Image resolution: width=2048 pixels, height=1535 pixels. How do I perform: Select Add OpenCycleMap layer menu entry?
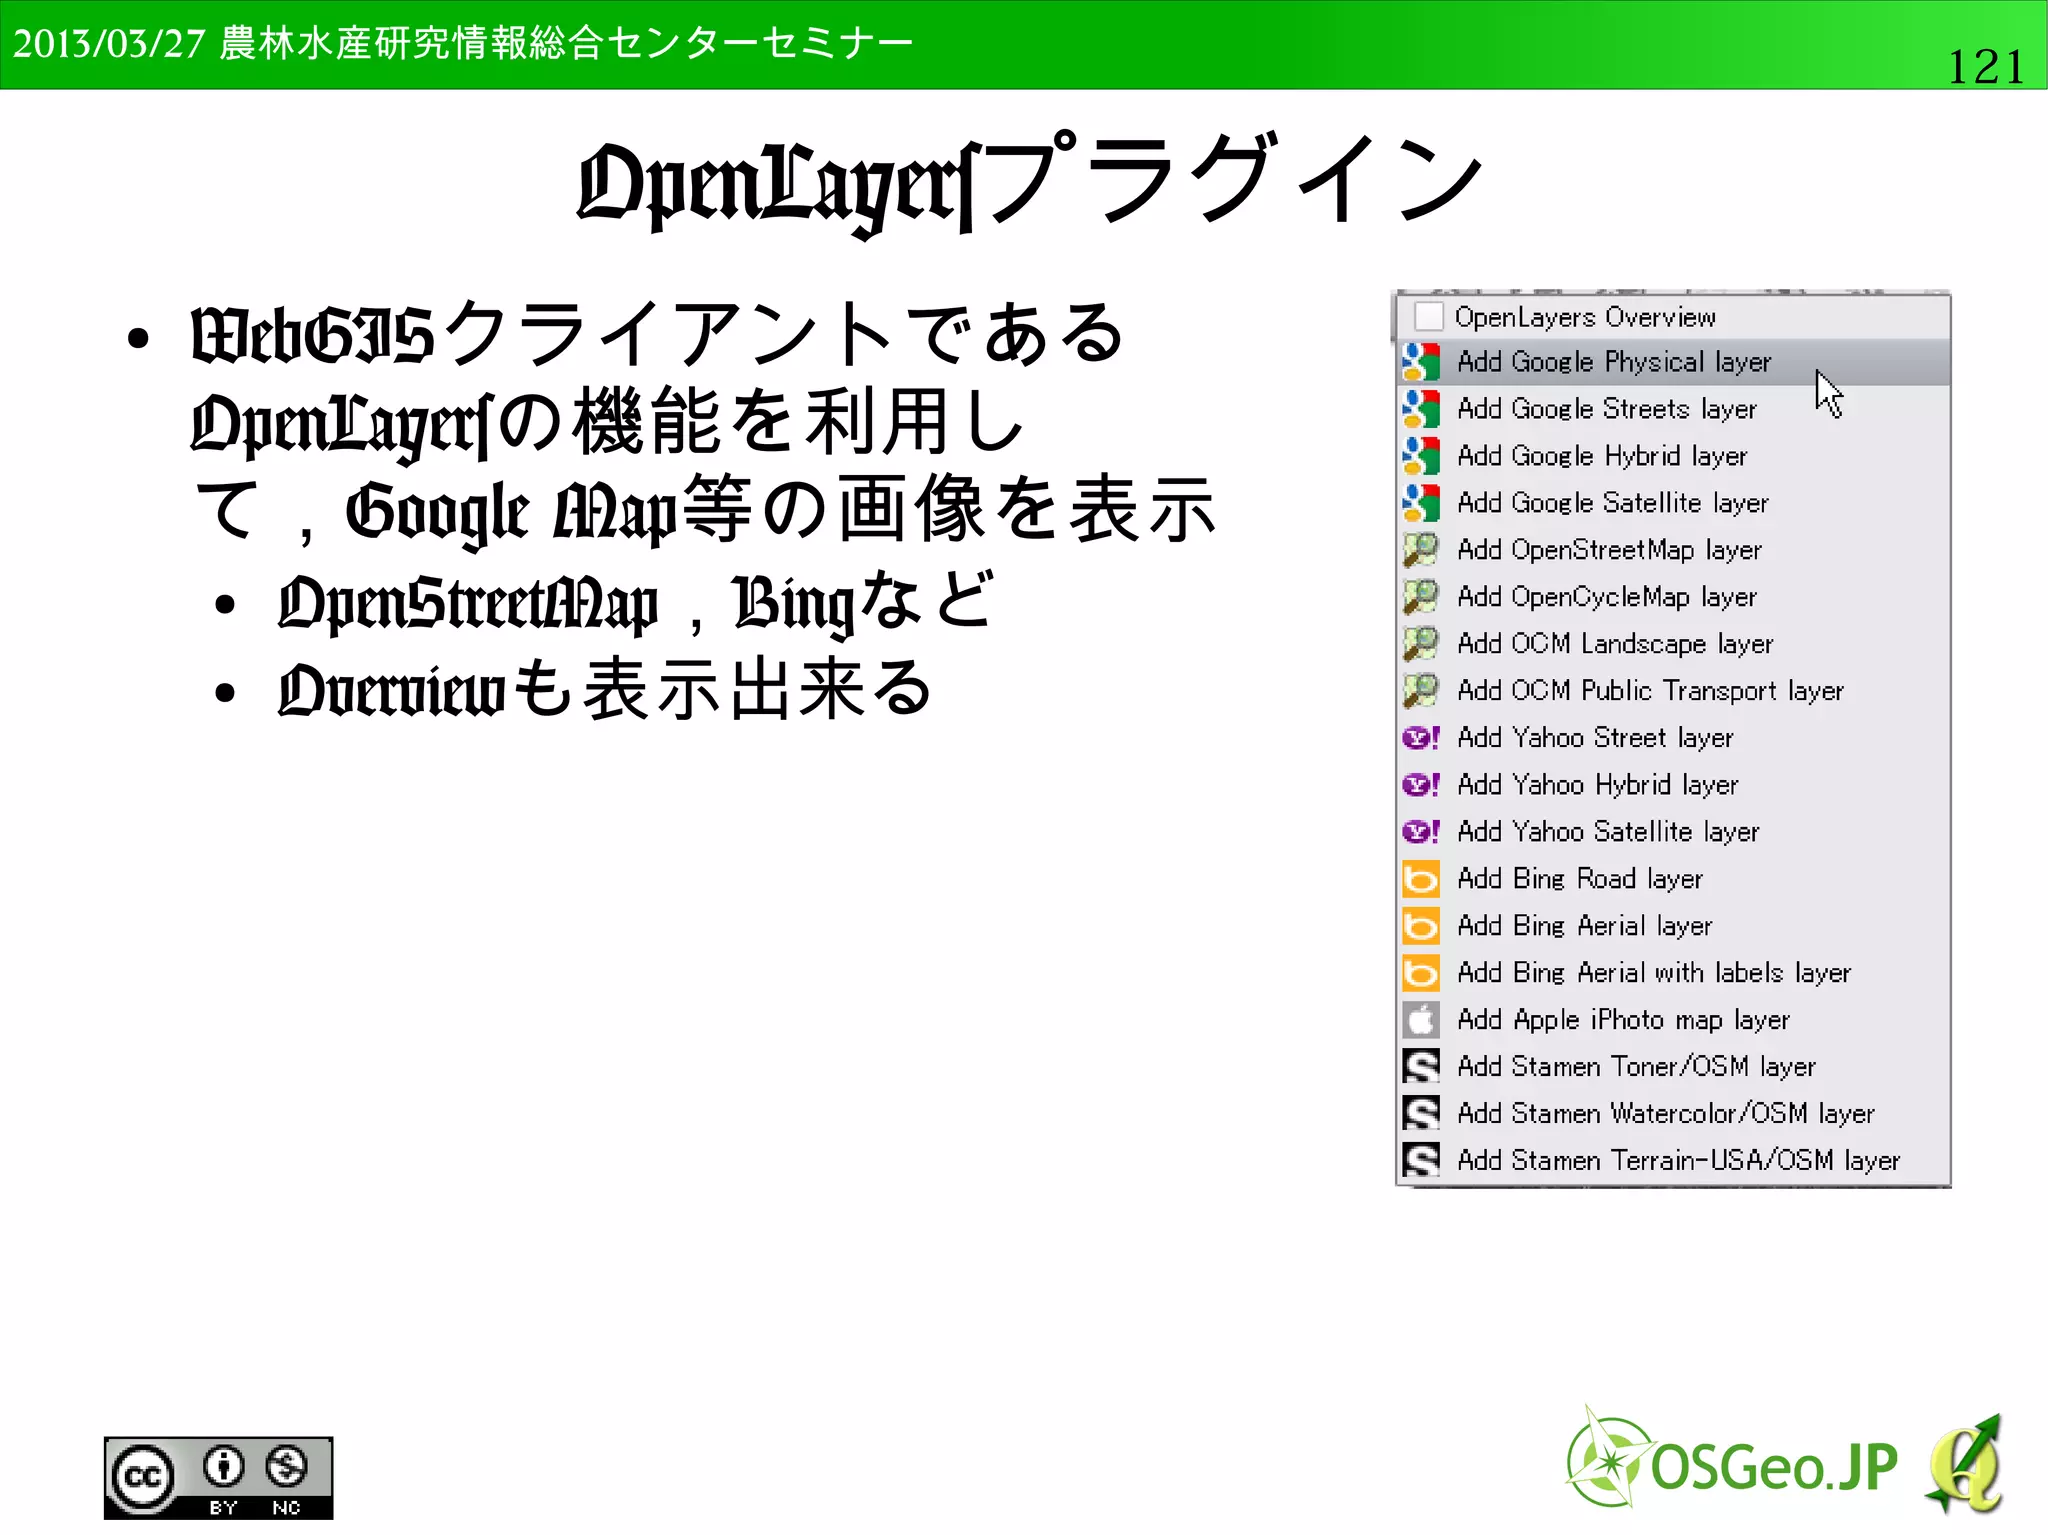[1673, 597]
